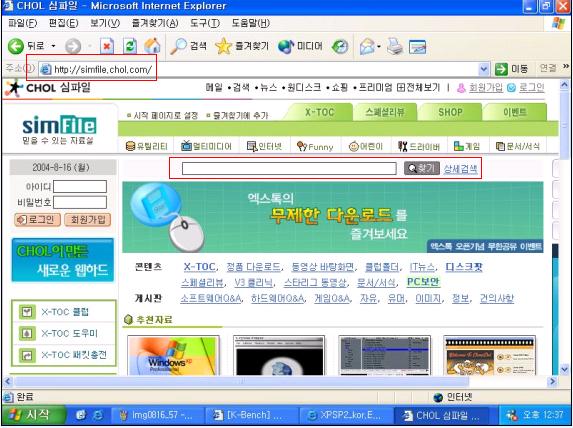
Task: Open the 즐겨찾기(A) menu
Action: pyautogui.click(x=155, y=23)
